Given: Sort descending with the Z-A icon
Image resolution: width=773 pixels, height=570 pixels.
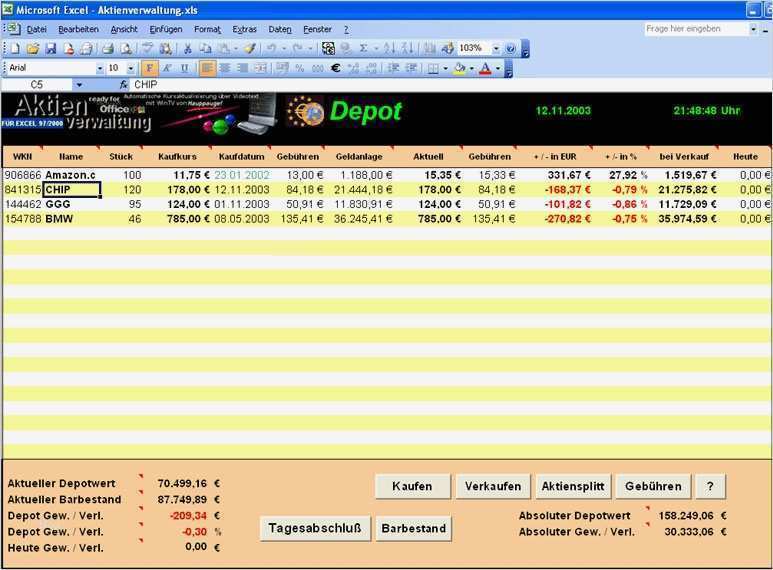Looking at the screenshot, I should (x=407, y=48).
